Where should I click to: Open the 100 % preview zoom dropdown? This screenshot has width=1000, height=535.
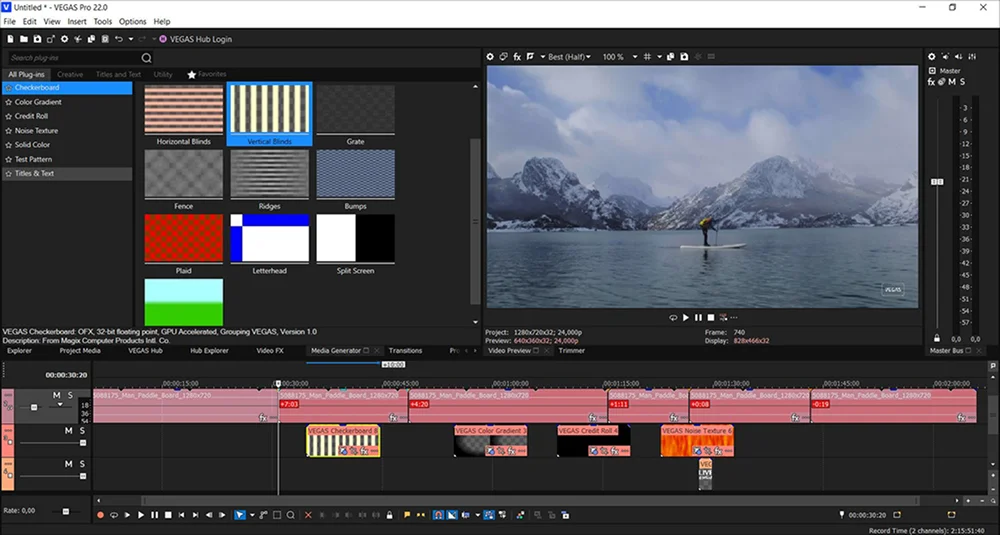619,57
